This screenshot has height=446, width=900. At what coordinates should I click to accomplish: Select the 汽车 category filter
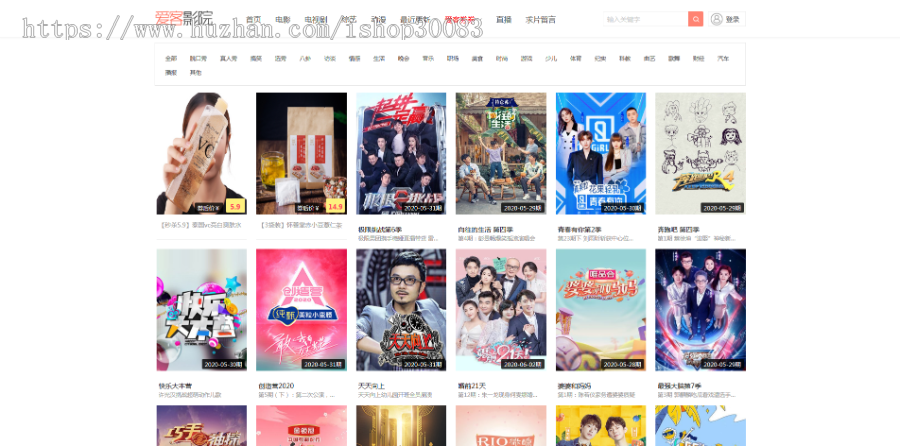coord(723,59)
